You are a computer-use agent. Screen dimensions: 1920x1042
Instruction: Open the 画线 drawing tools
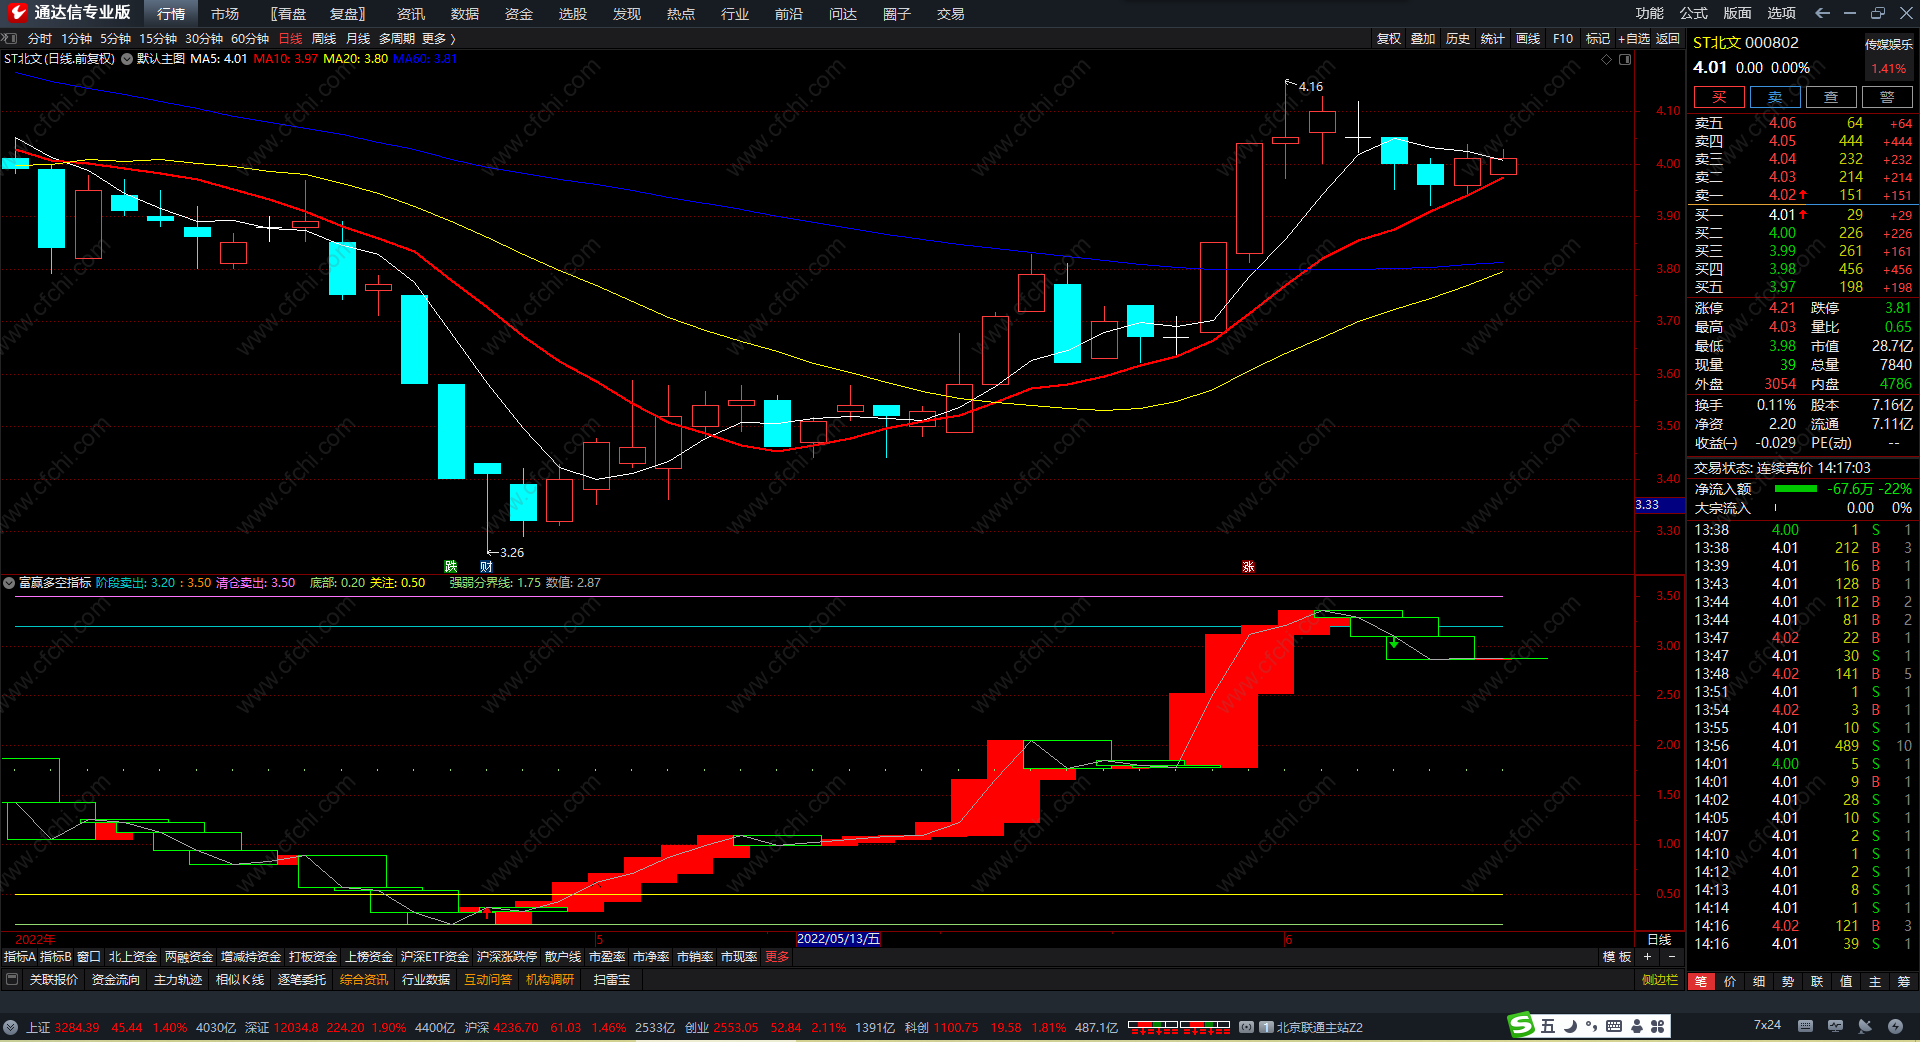click(x=1528, y=39)
